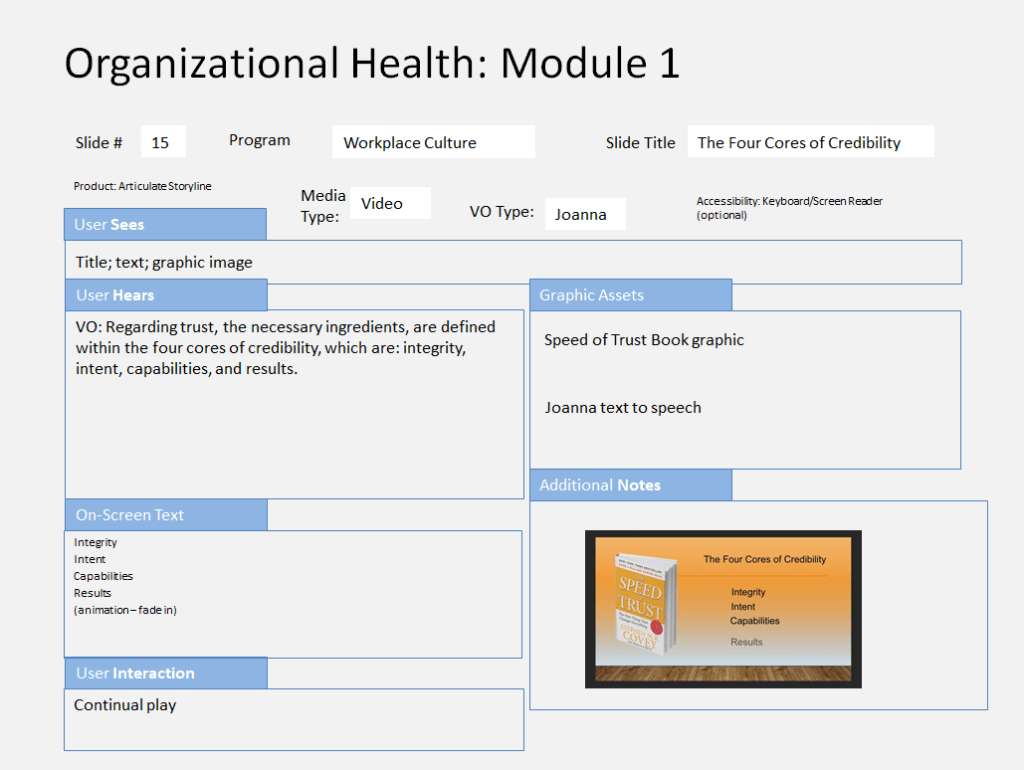Screen dimensions: 1024x770
Task: Select the Media Type field 'Video'
Action: tap(389, 203)
